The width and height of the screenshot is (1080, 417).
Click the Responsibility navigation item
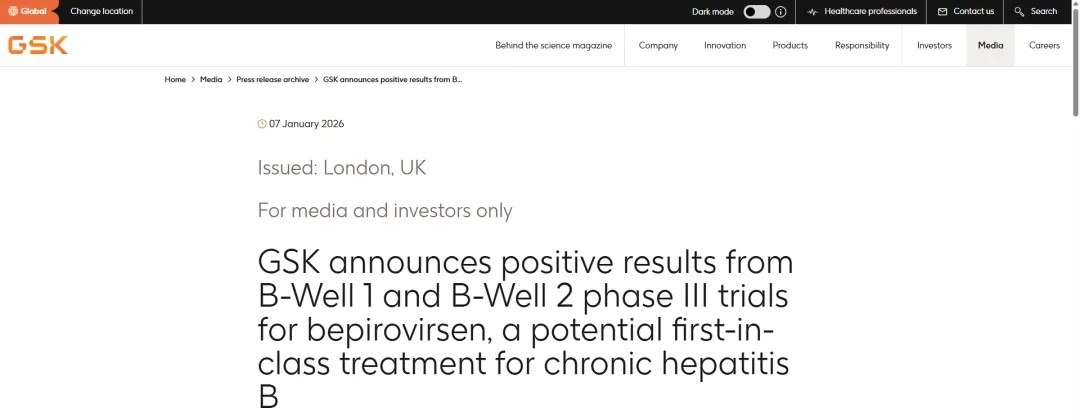862,45
